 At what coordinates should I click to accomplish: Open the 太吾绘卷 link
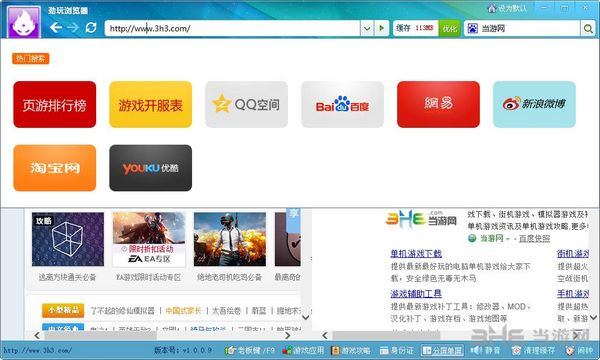tap(226, 311)
